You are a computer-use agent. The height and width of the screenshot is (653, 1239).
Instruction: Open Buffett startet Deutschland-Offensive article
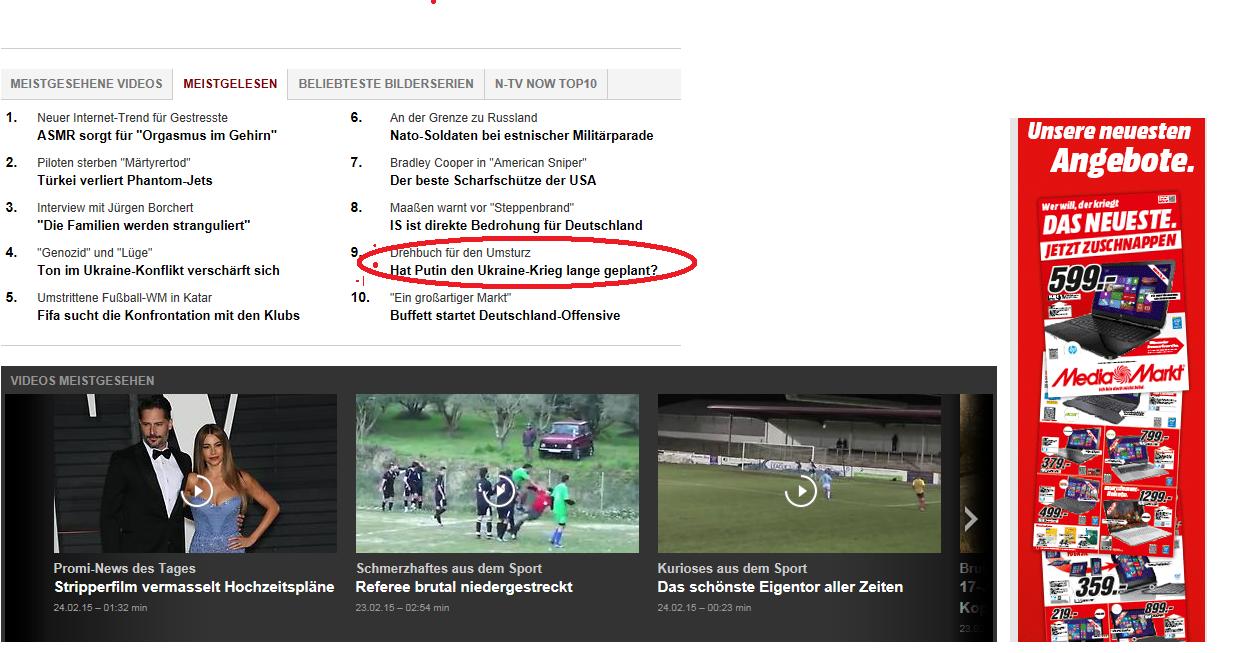(504, 315)
